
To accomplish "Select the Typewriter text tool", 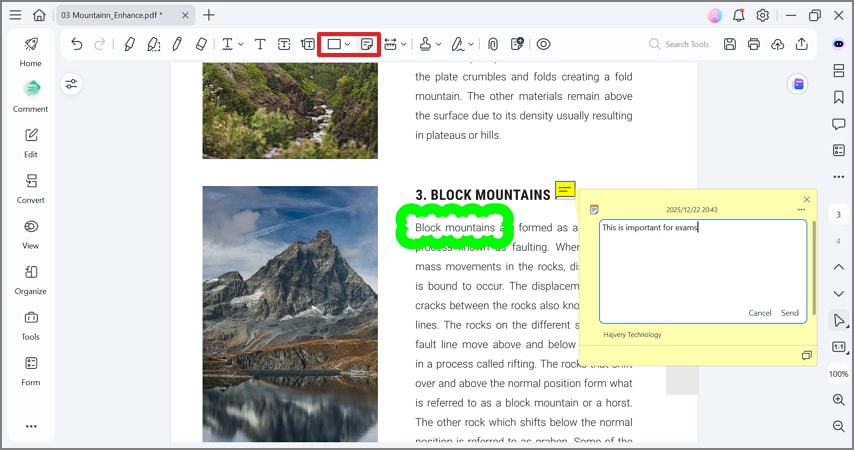I will (x=260, y=44).
